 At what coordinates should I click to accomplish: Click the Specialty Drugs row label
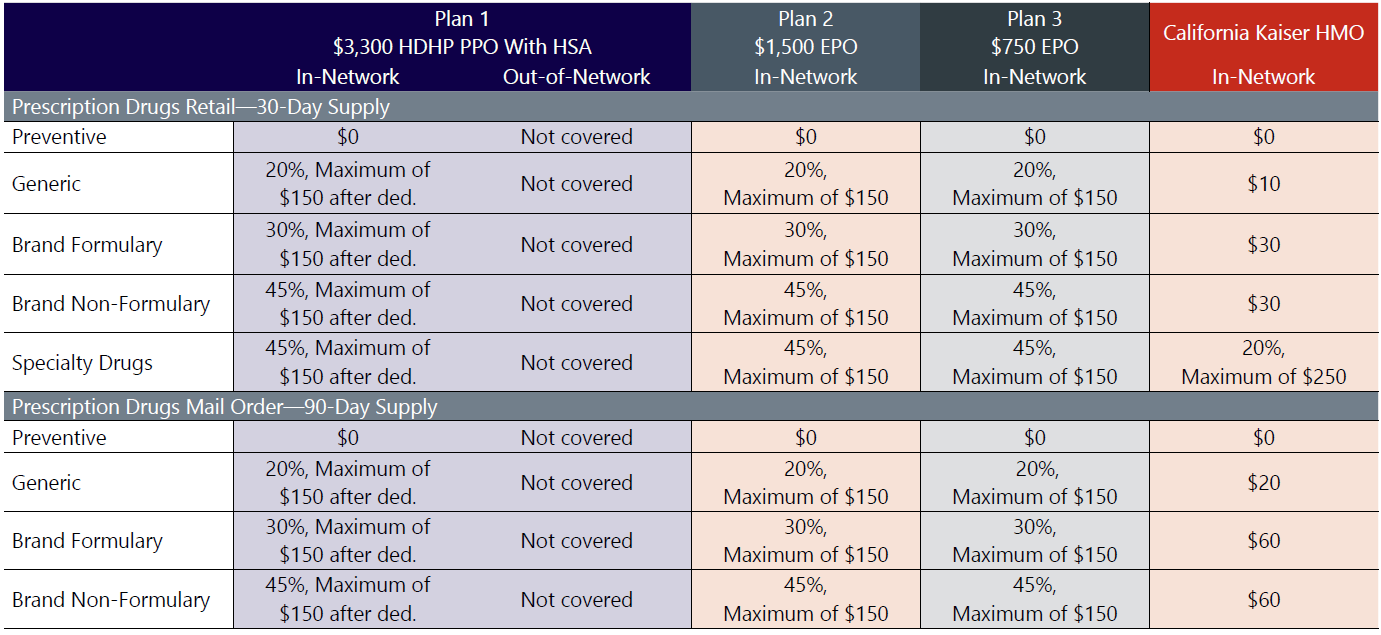click(x=82, y=363)
